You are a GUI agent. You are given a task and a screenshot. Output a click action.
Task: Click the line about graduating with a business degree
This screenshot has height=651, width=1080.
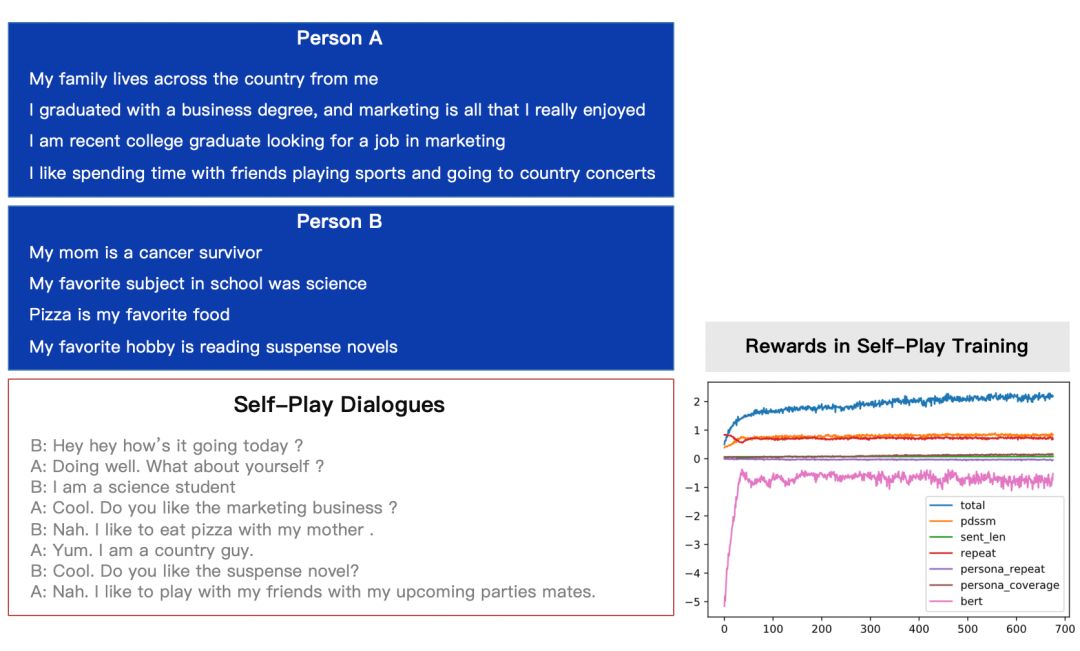[x=337, y=110]
